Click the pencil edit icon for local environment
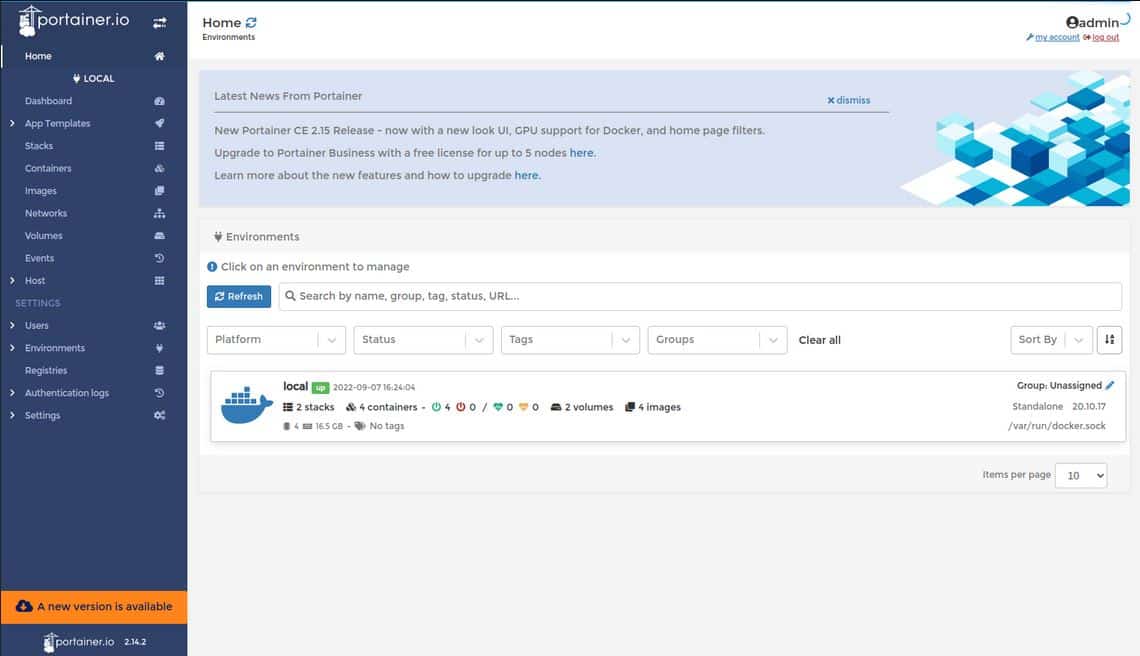Viewport: 1140px width, 656px height. pyautogui.click(x=1109, y=385)
